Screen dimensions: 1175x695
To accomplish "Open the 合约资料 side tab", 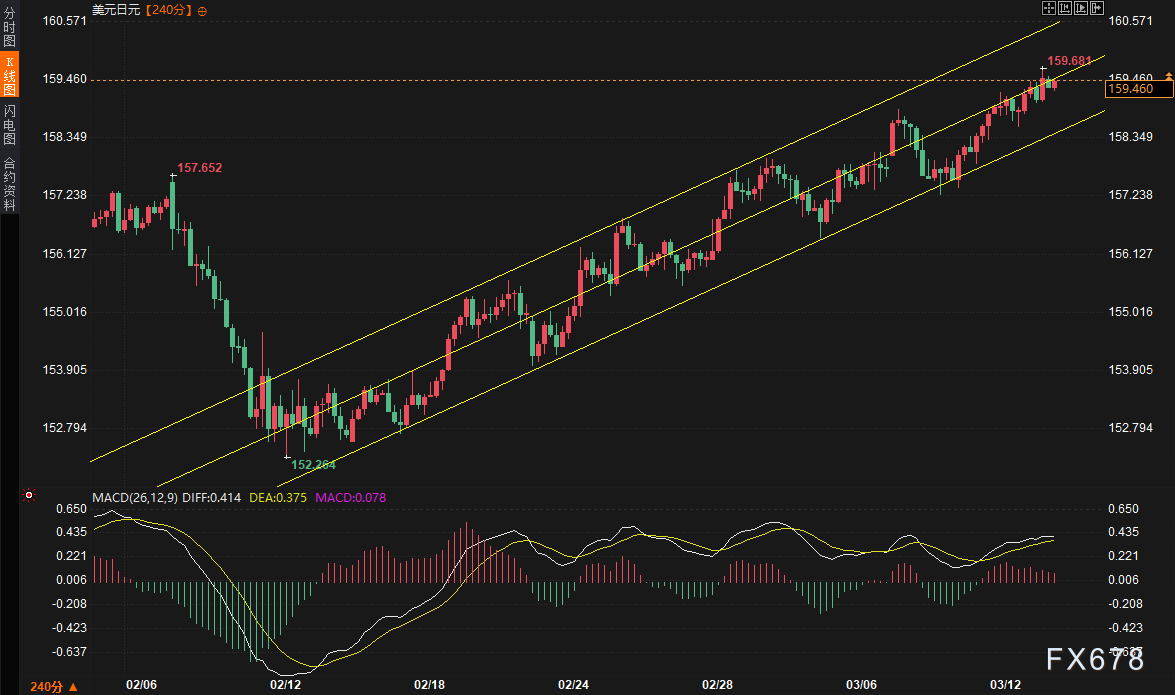I will (9, 183).
